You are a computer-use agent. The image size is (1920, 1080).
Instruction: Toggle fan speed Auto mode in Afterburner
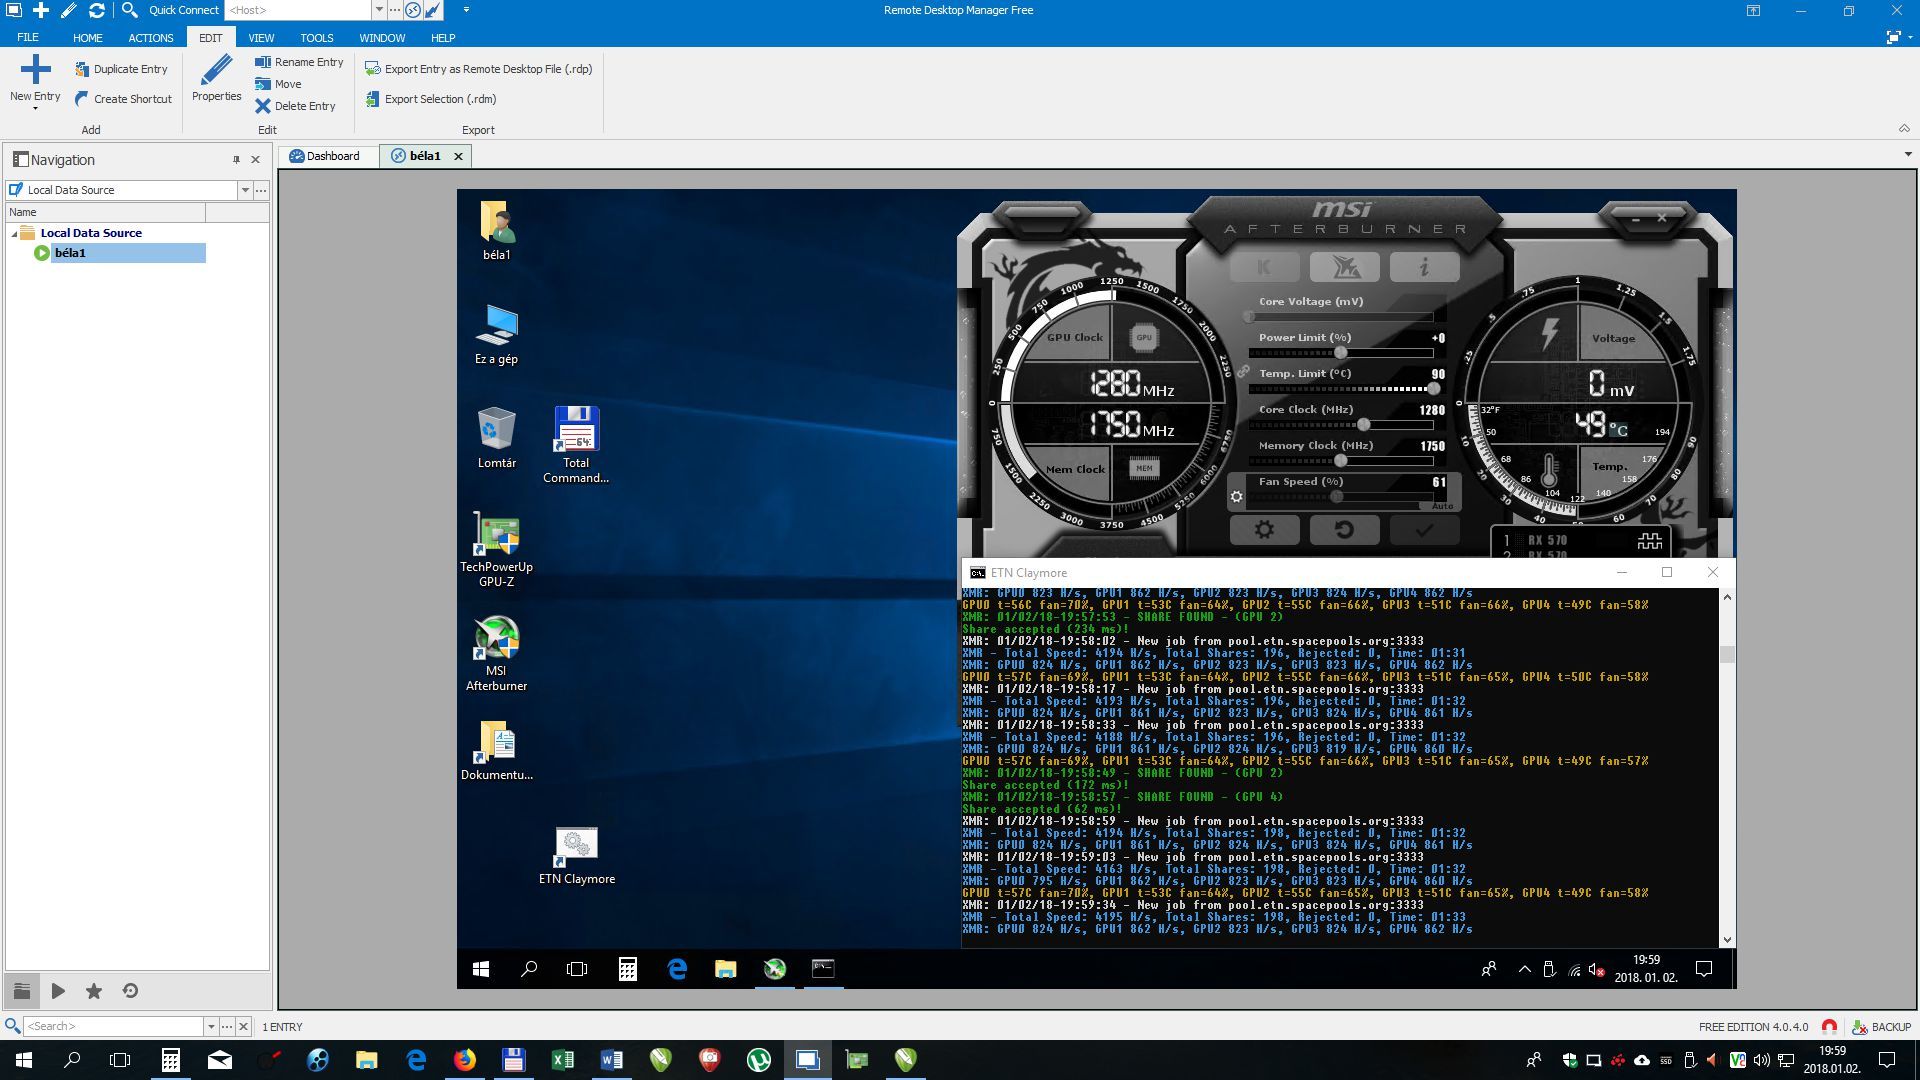coord(1442,506)
